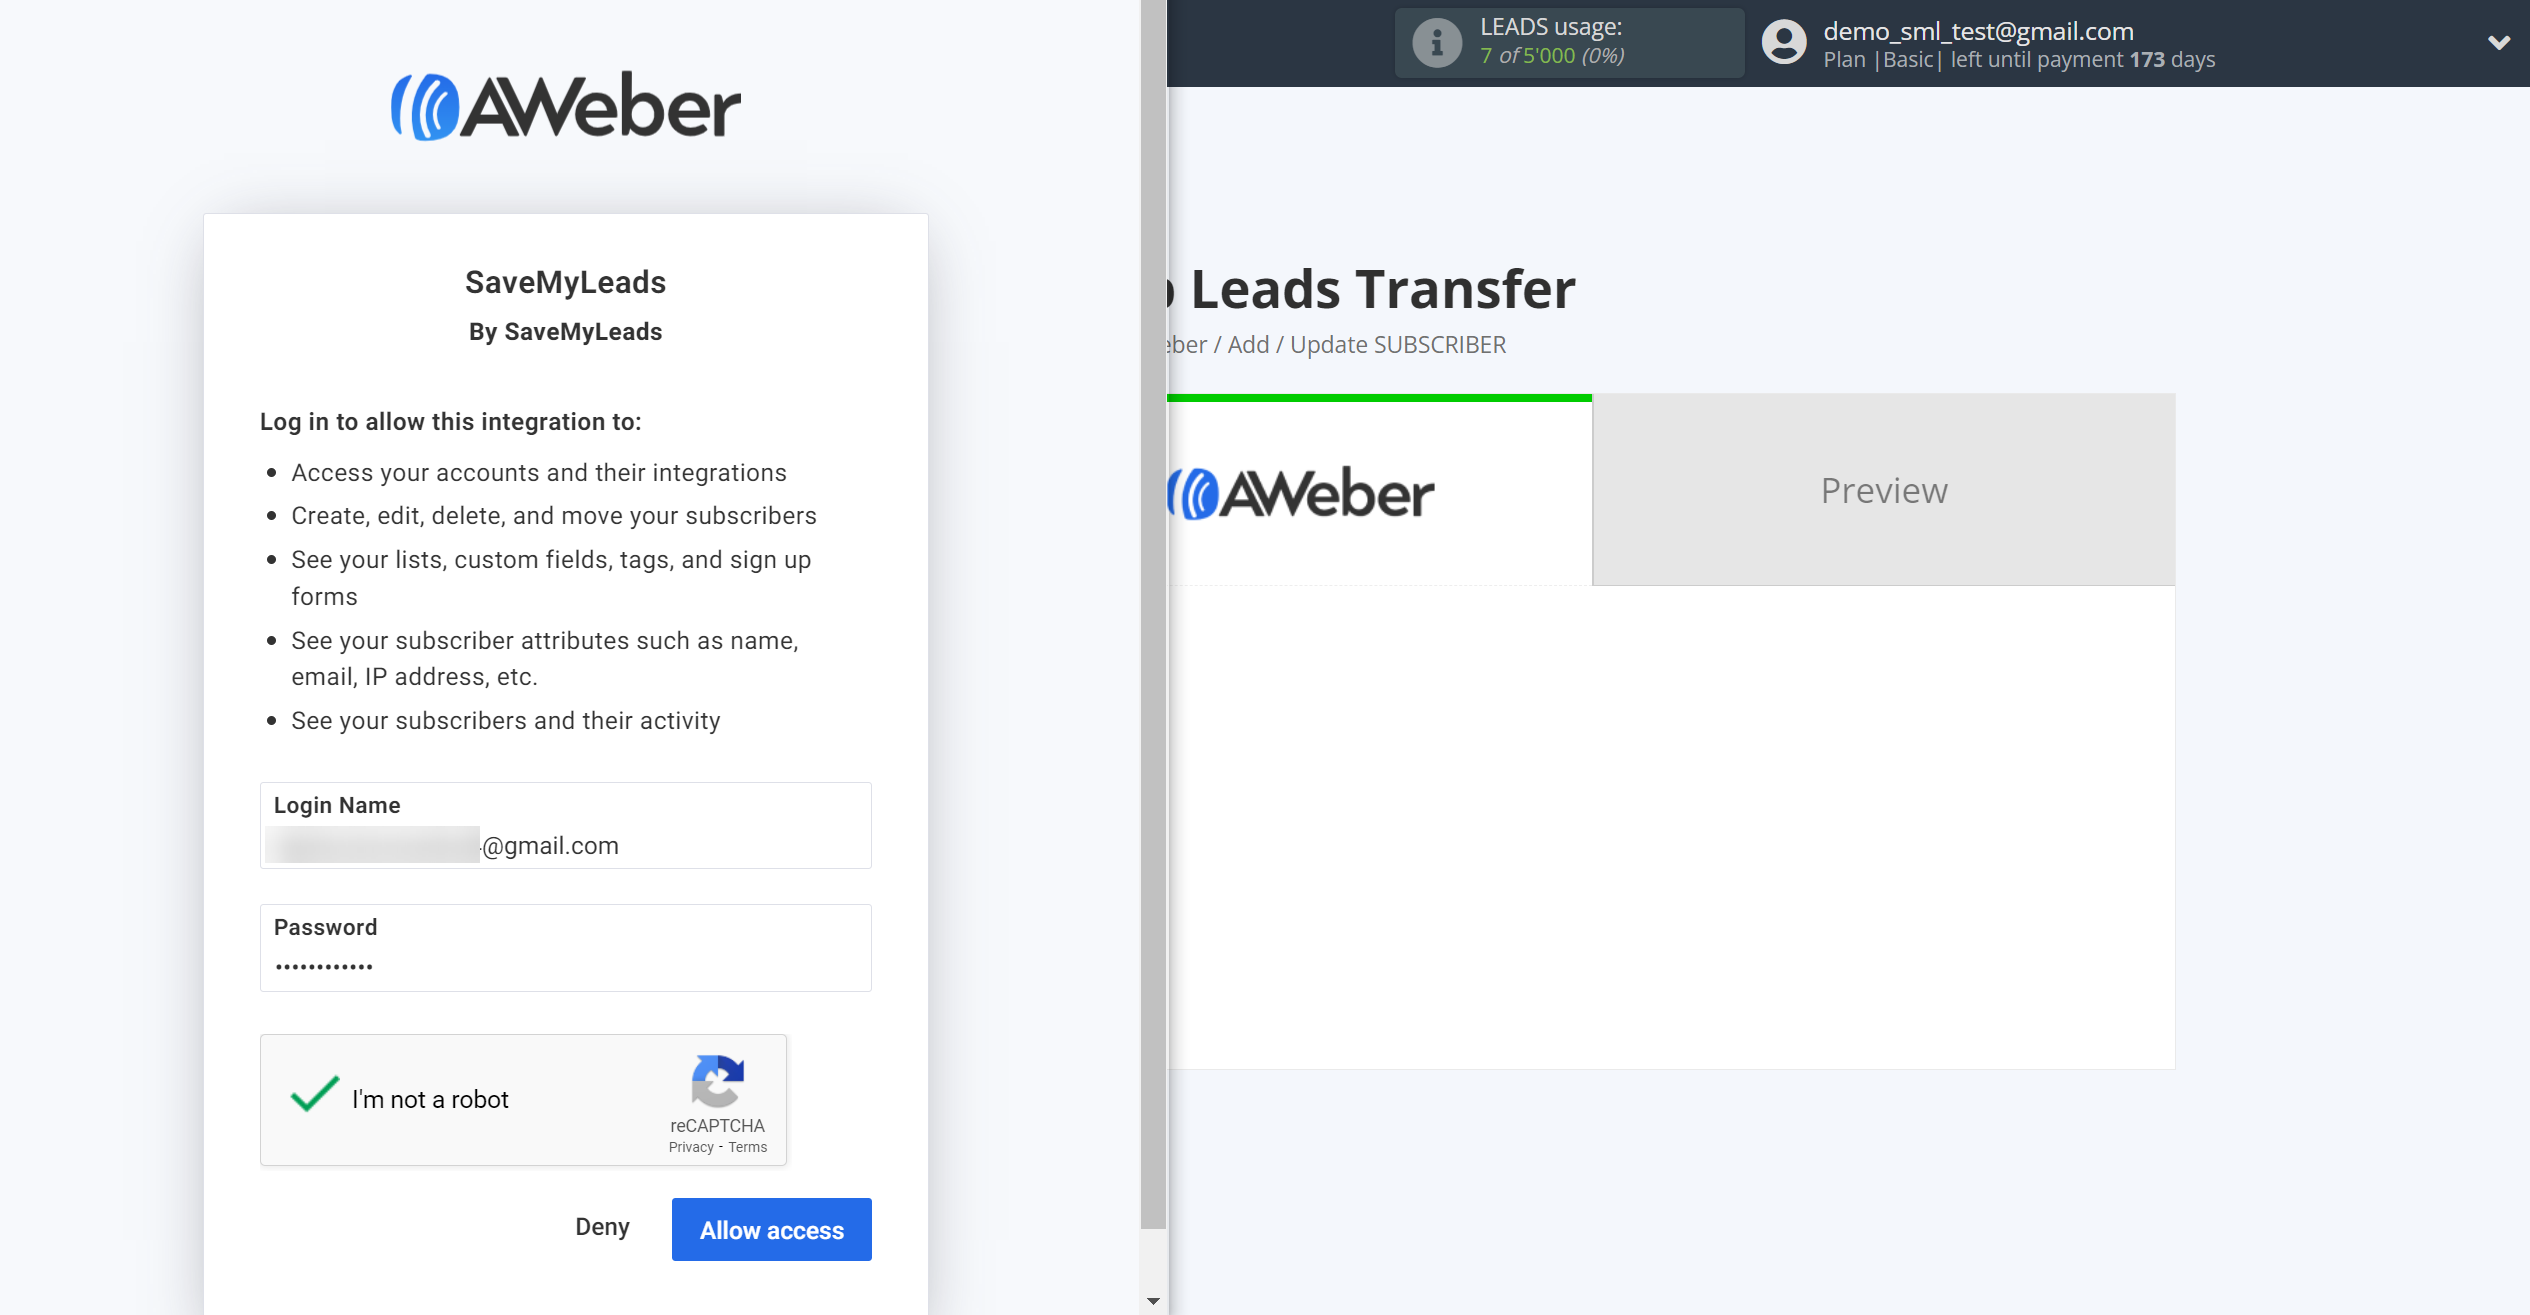Click the Allow access button

tap(771, 1228)
